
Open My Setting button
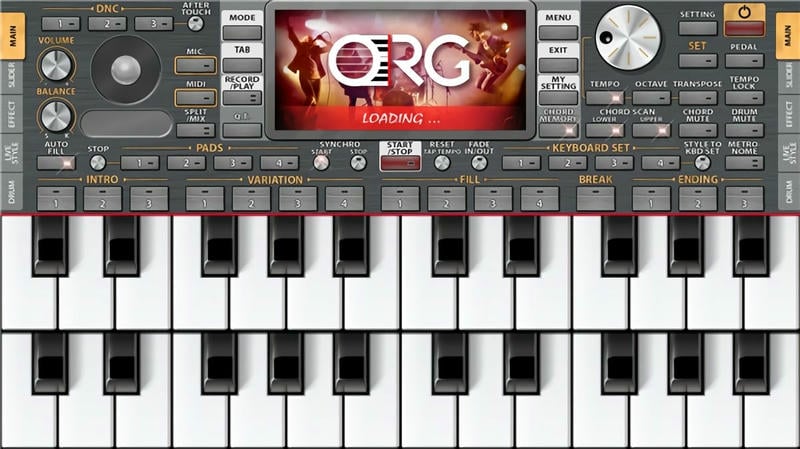pos(558,98)
